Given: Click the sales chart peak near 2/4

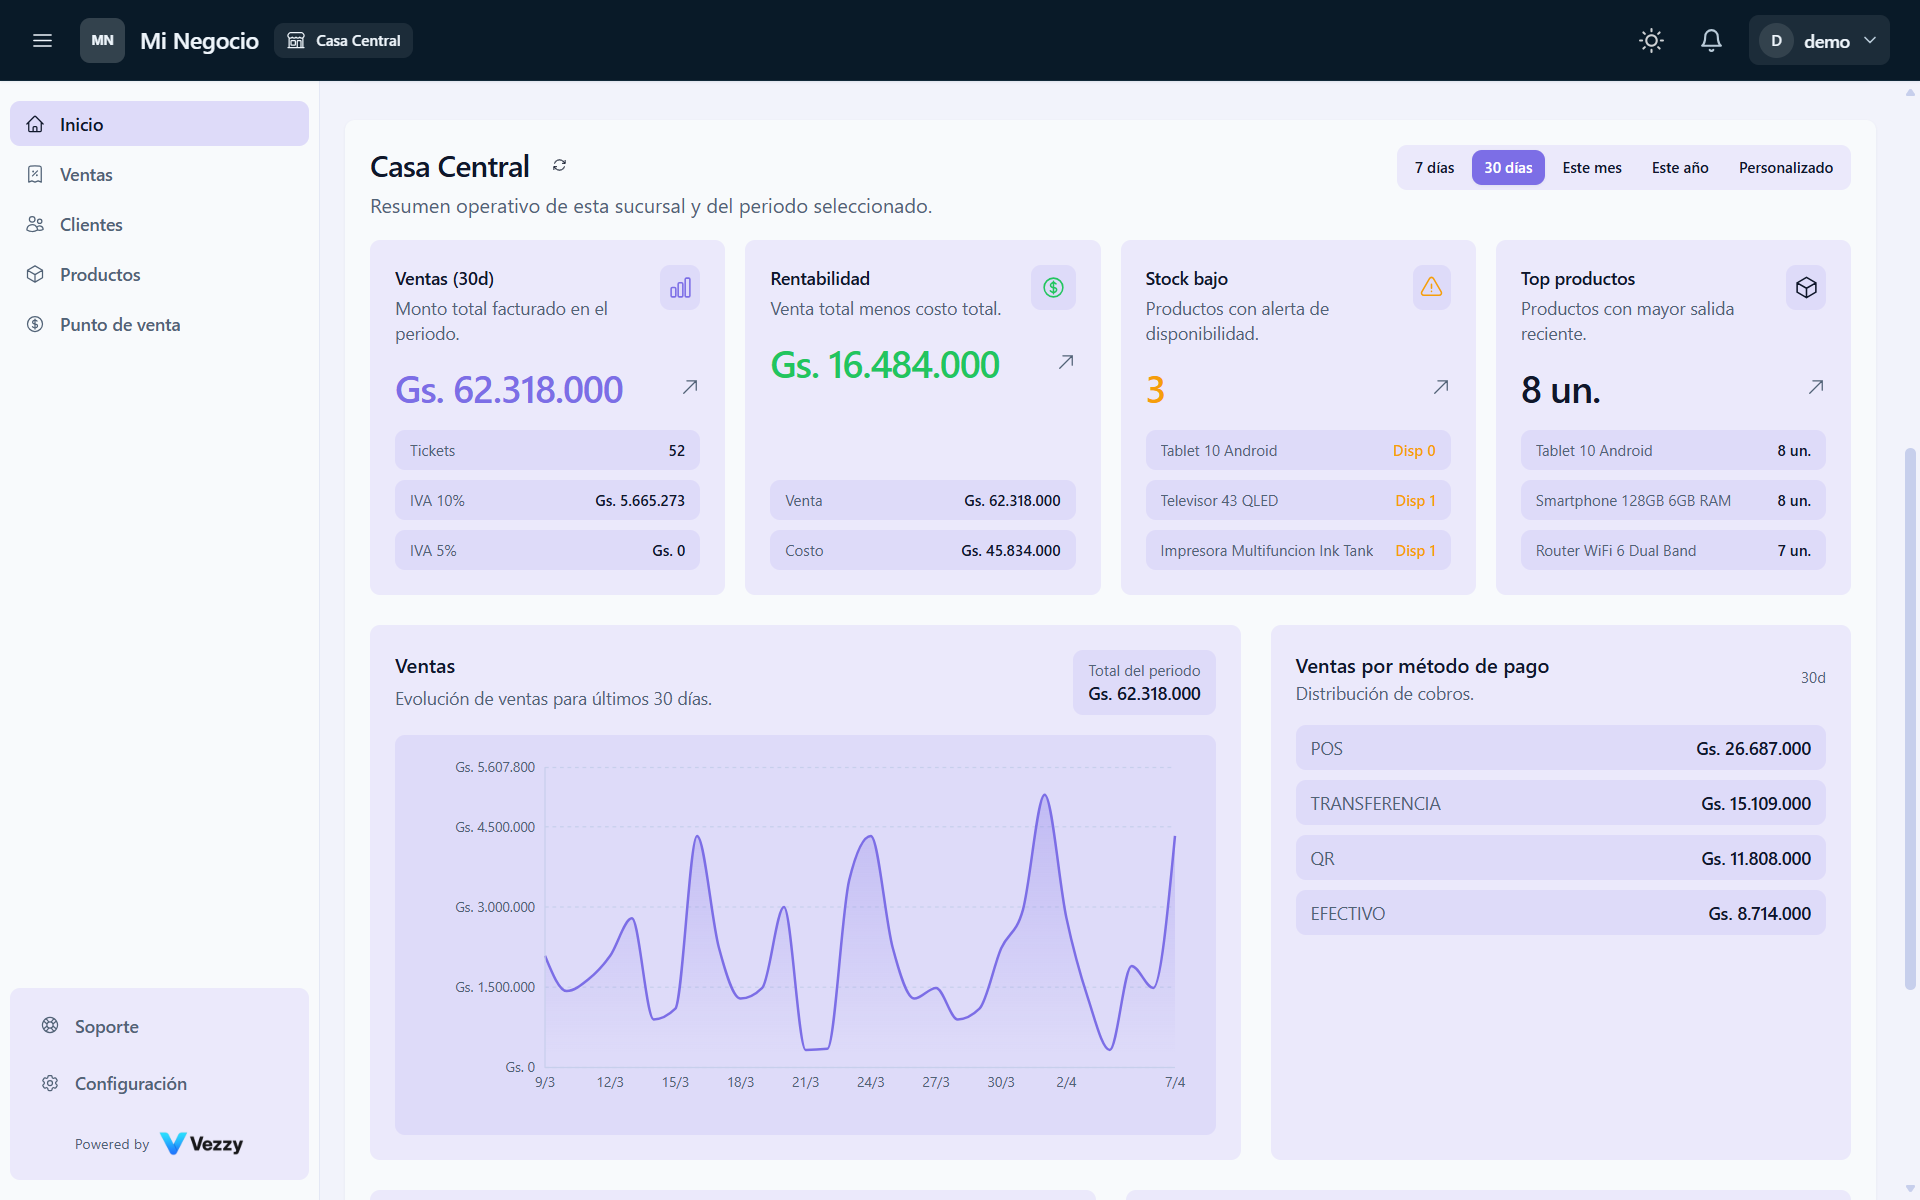Looking at the screenshot, I should 1045,796.
